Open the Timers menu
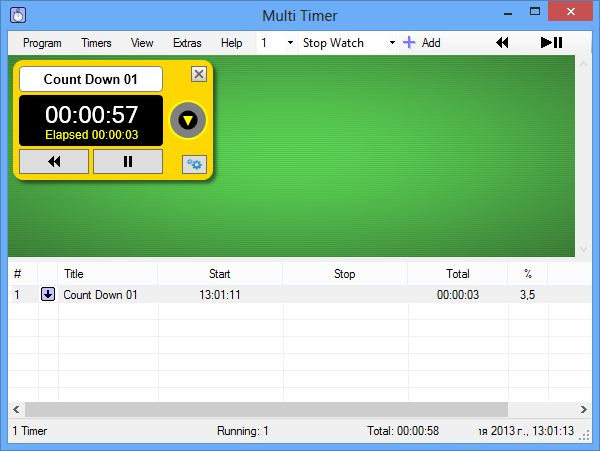 [96, 43]
